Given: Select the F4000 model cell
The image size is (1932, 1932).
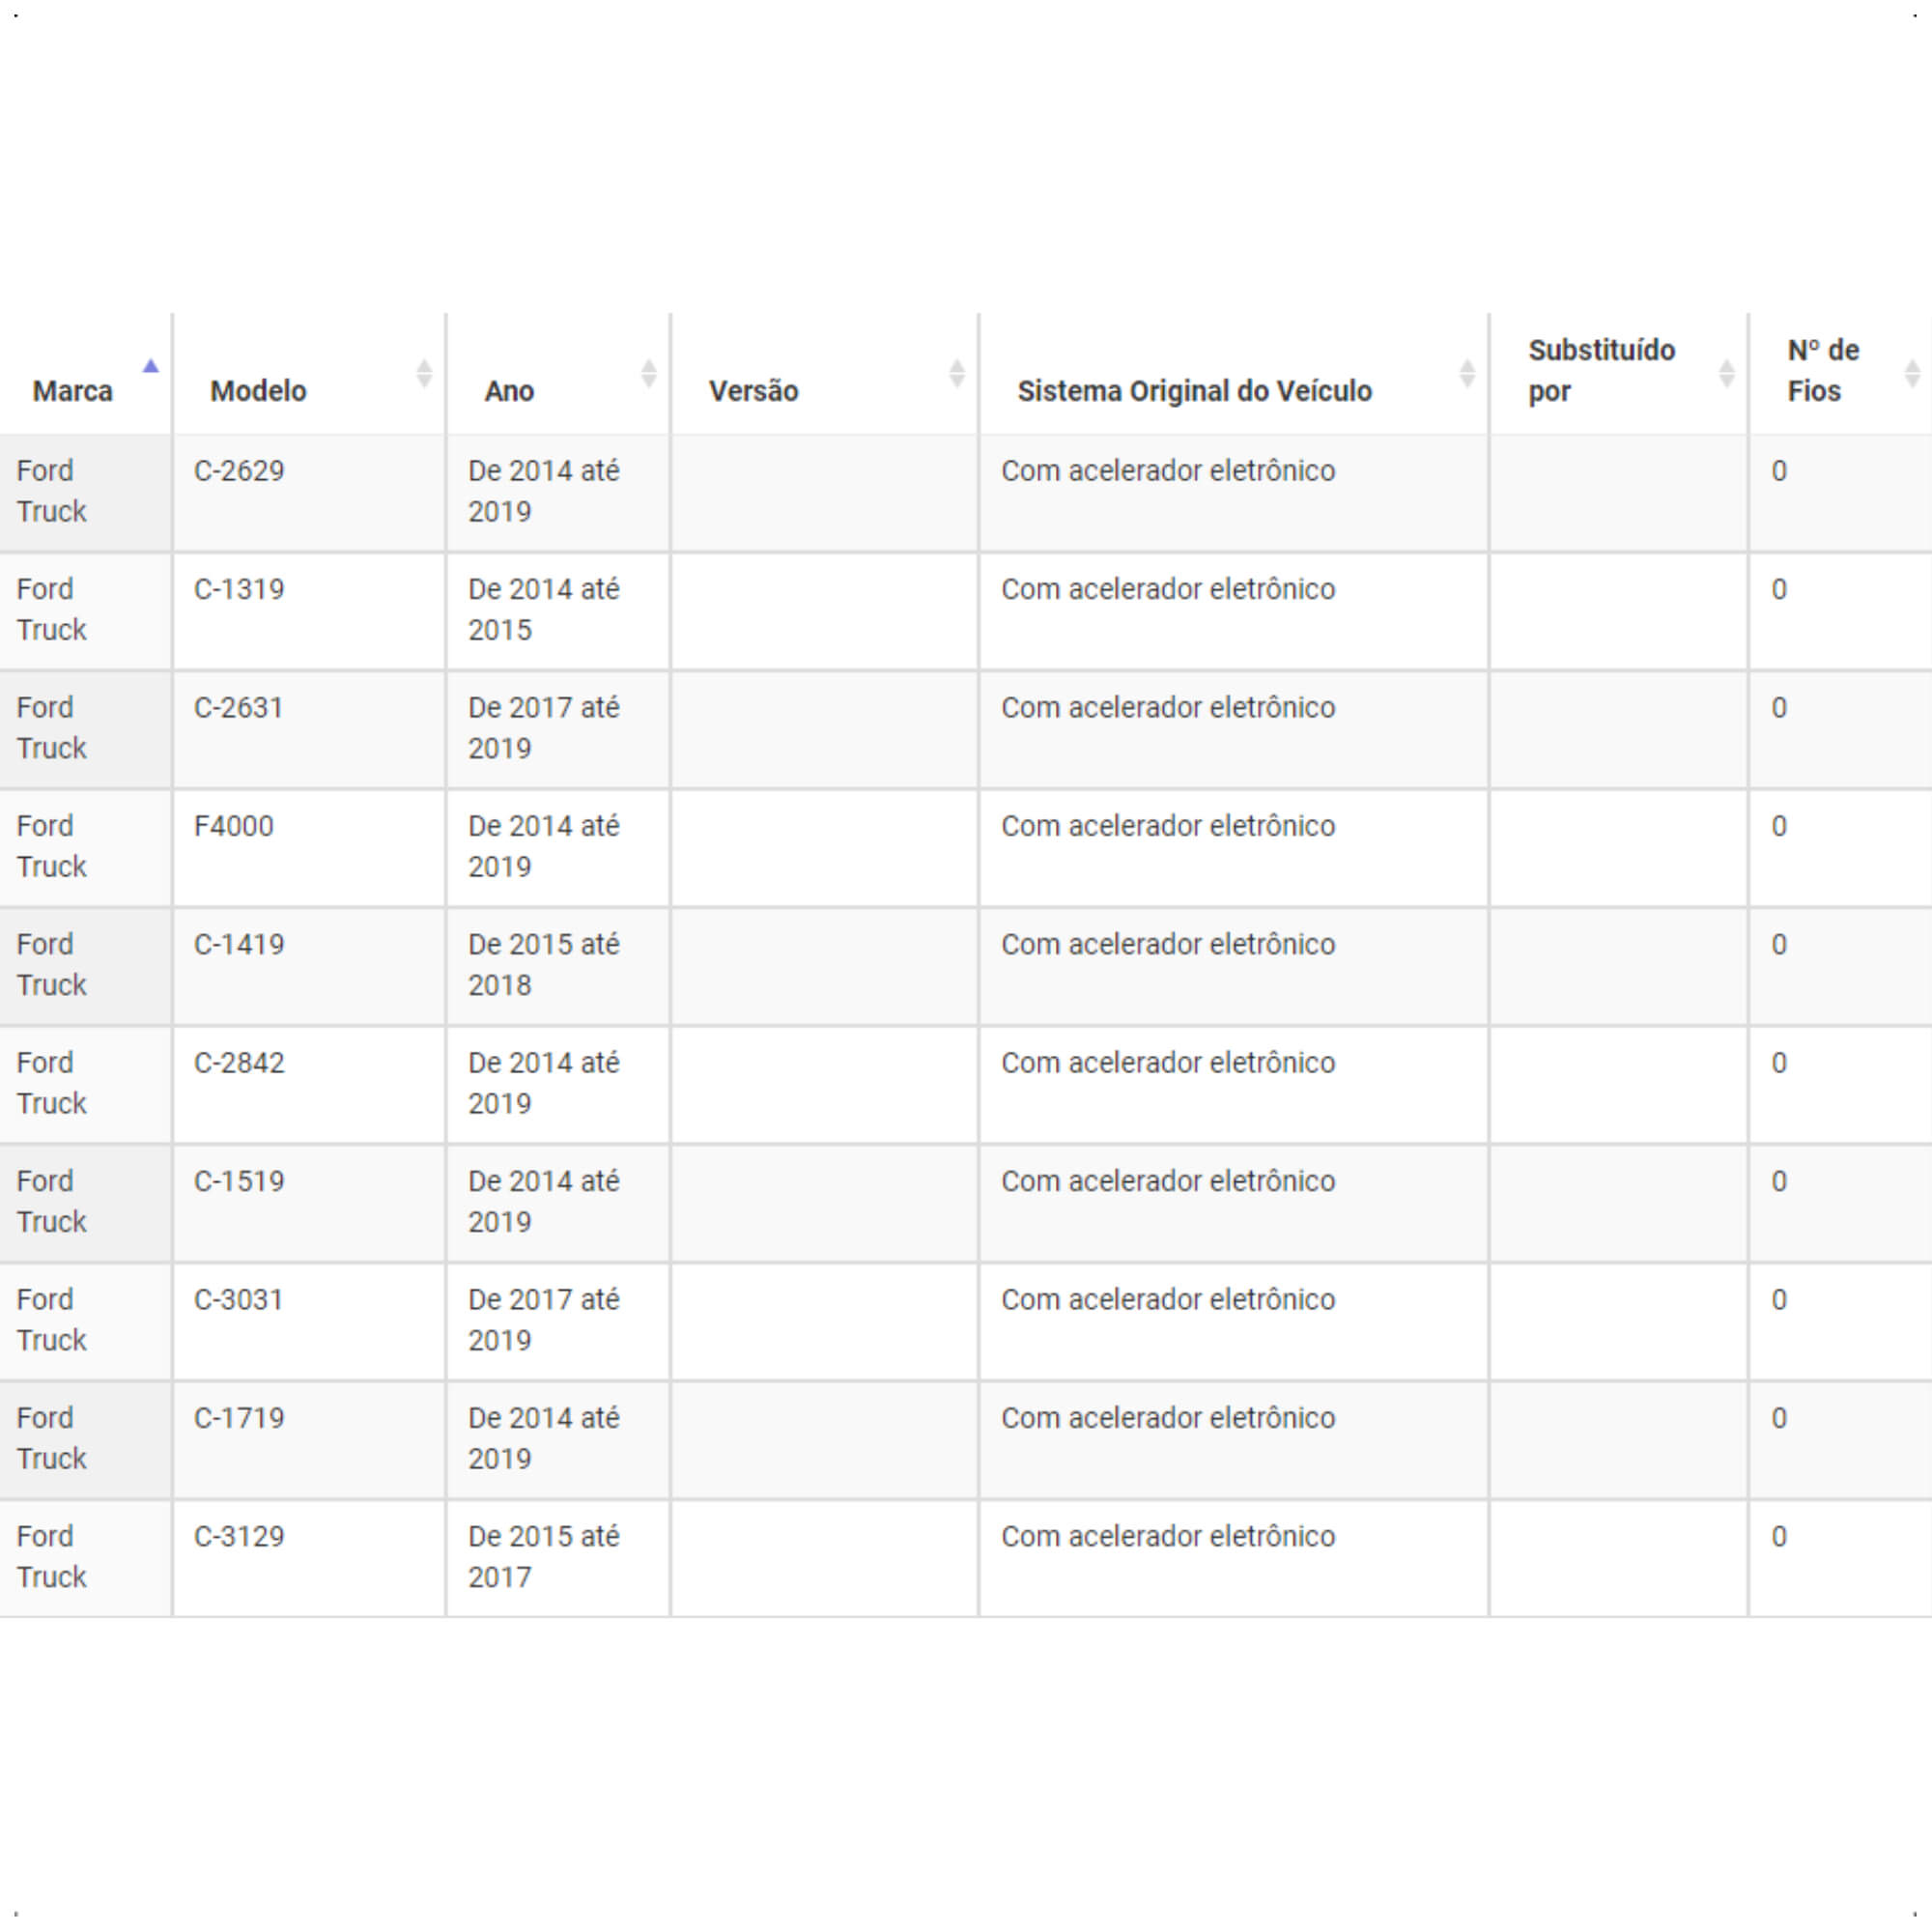Looking at the screenshot, I should 309,848.
